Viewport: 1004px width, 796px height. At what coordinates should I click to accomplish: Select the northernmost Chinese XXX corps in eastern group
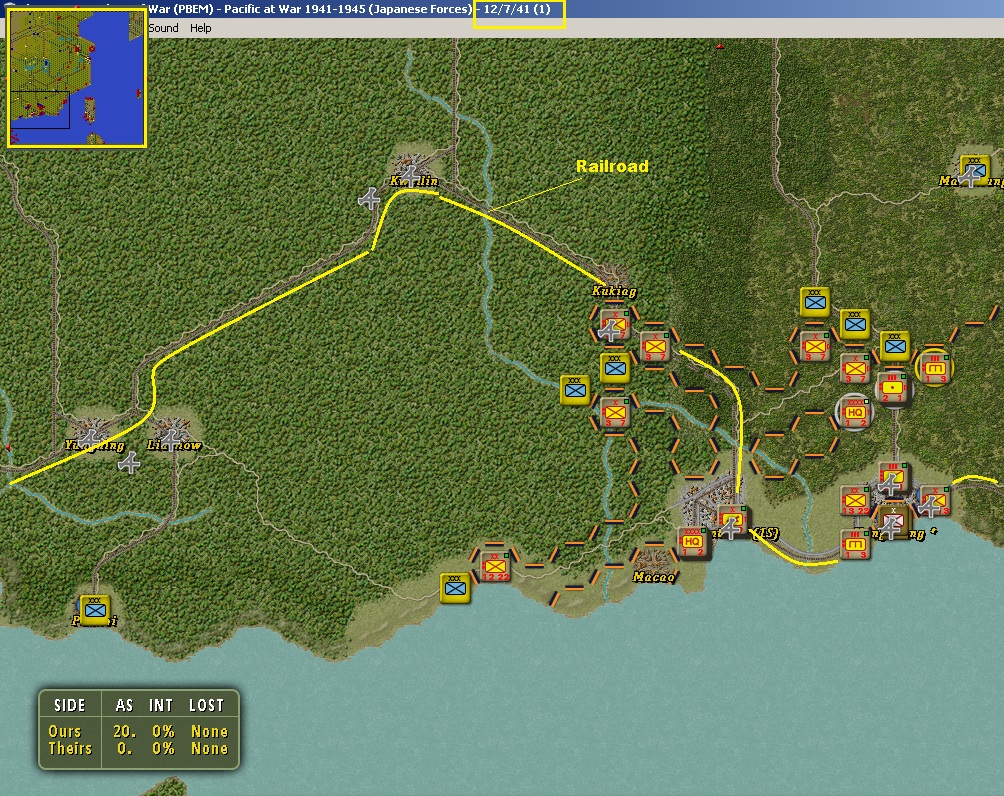pyautogui.click(x=815, y=302)
